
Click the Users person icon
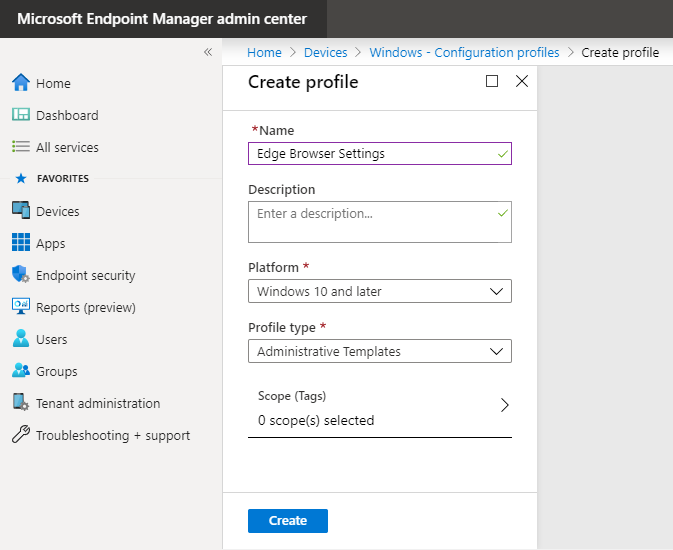[x=21, y=338]
